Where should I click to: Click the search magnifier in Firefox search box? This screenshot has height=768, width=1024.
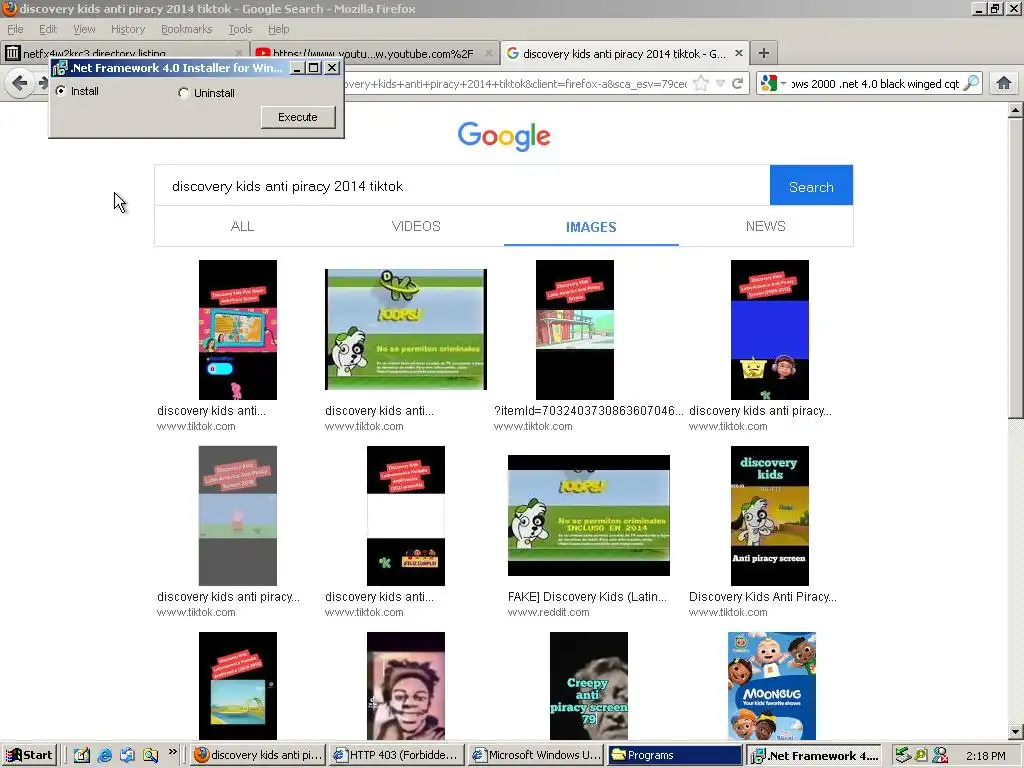(x=972, y=83)
